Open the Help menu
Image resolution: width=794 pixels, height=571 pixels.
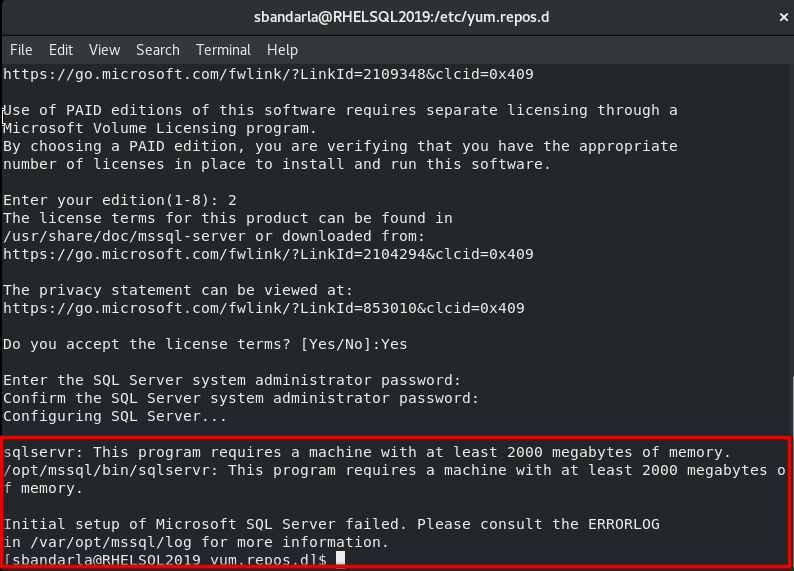[x=282, y=49]
